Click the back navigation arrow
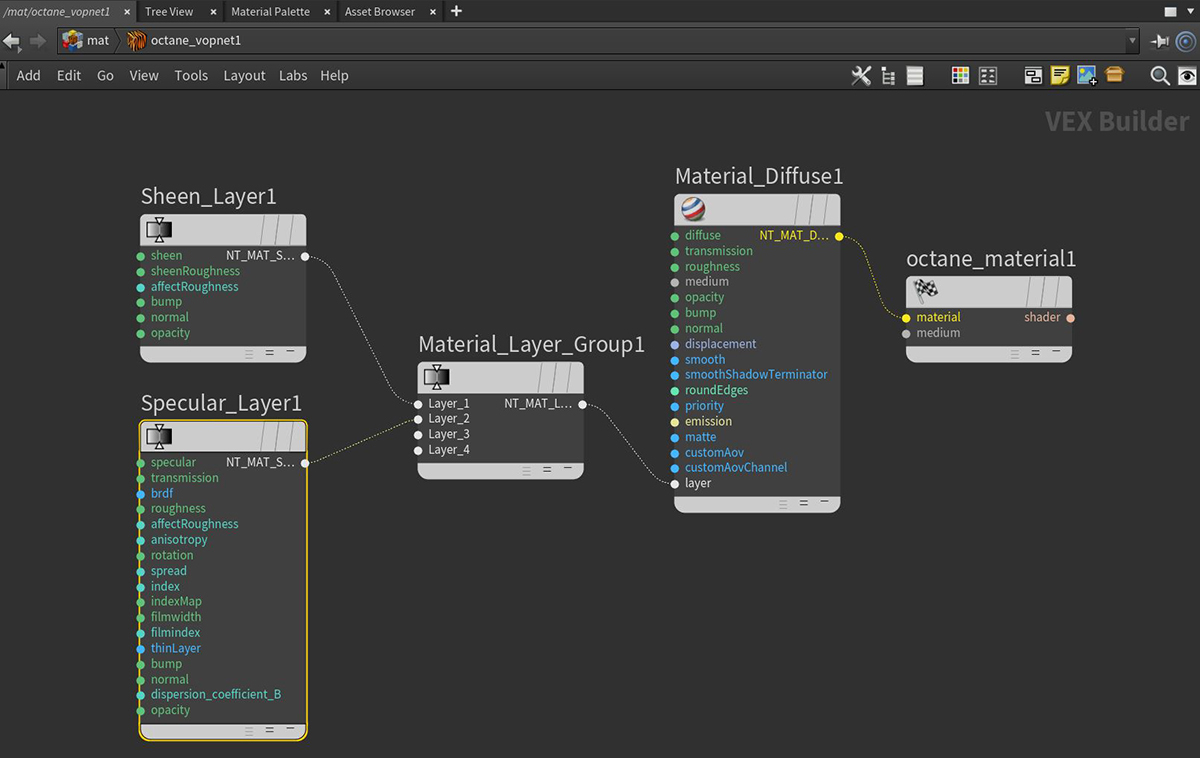Screen dimensions: 1200x758 click(12, 41)
